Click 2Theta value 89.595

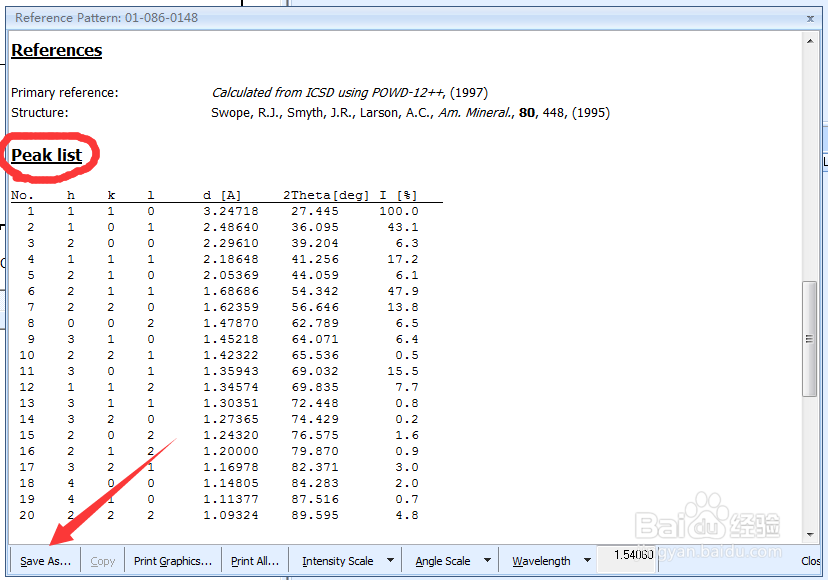click(x=315, y=515)
